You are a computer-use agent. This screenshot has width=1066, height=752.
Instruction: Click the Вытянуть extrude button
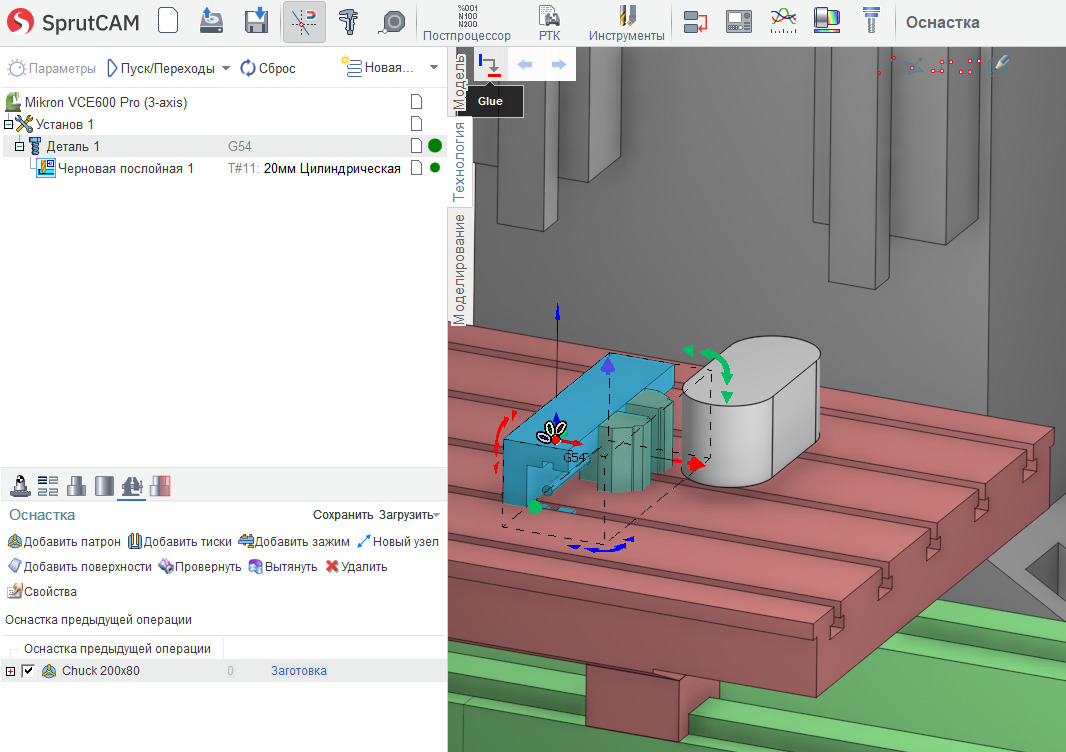click(x=283, y=566)
